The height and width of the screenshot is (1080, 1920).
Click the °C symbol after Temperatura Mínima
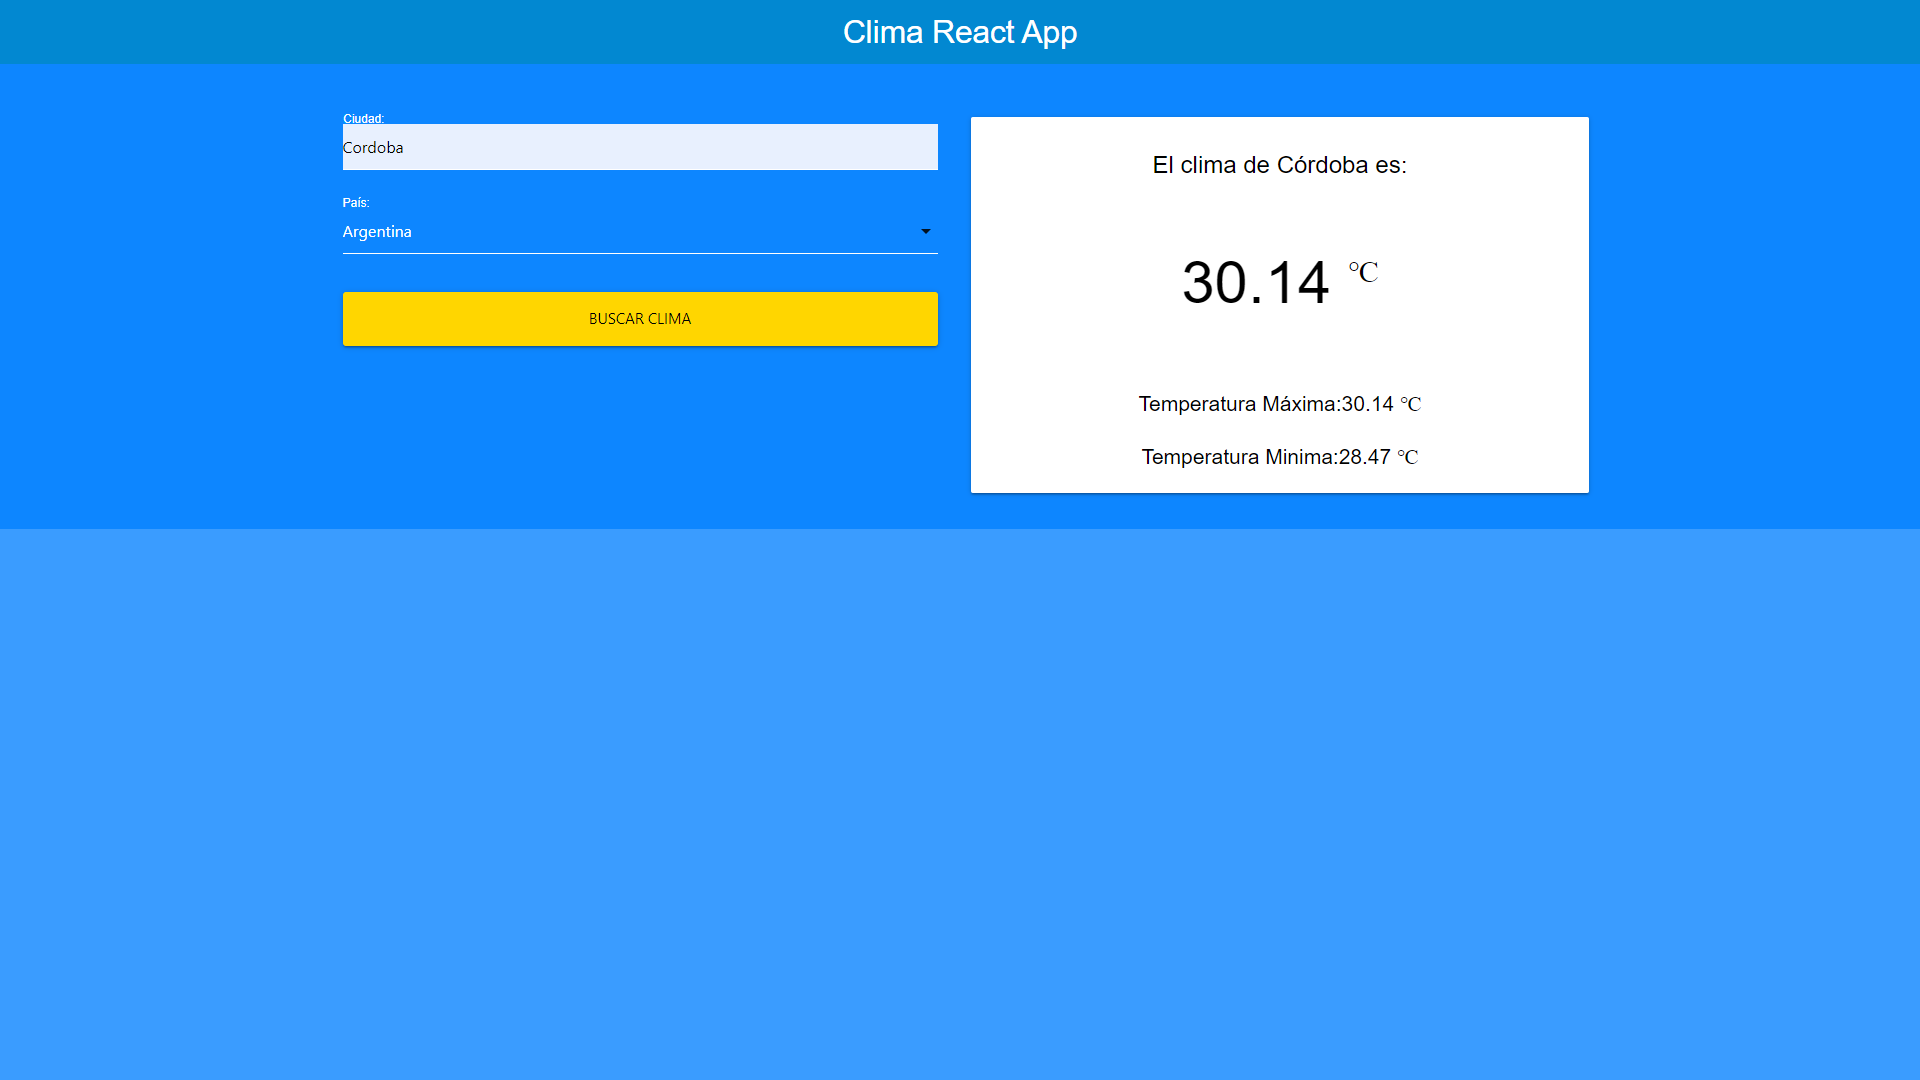point(1407,457)
